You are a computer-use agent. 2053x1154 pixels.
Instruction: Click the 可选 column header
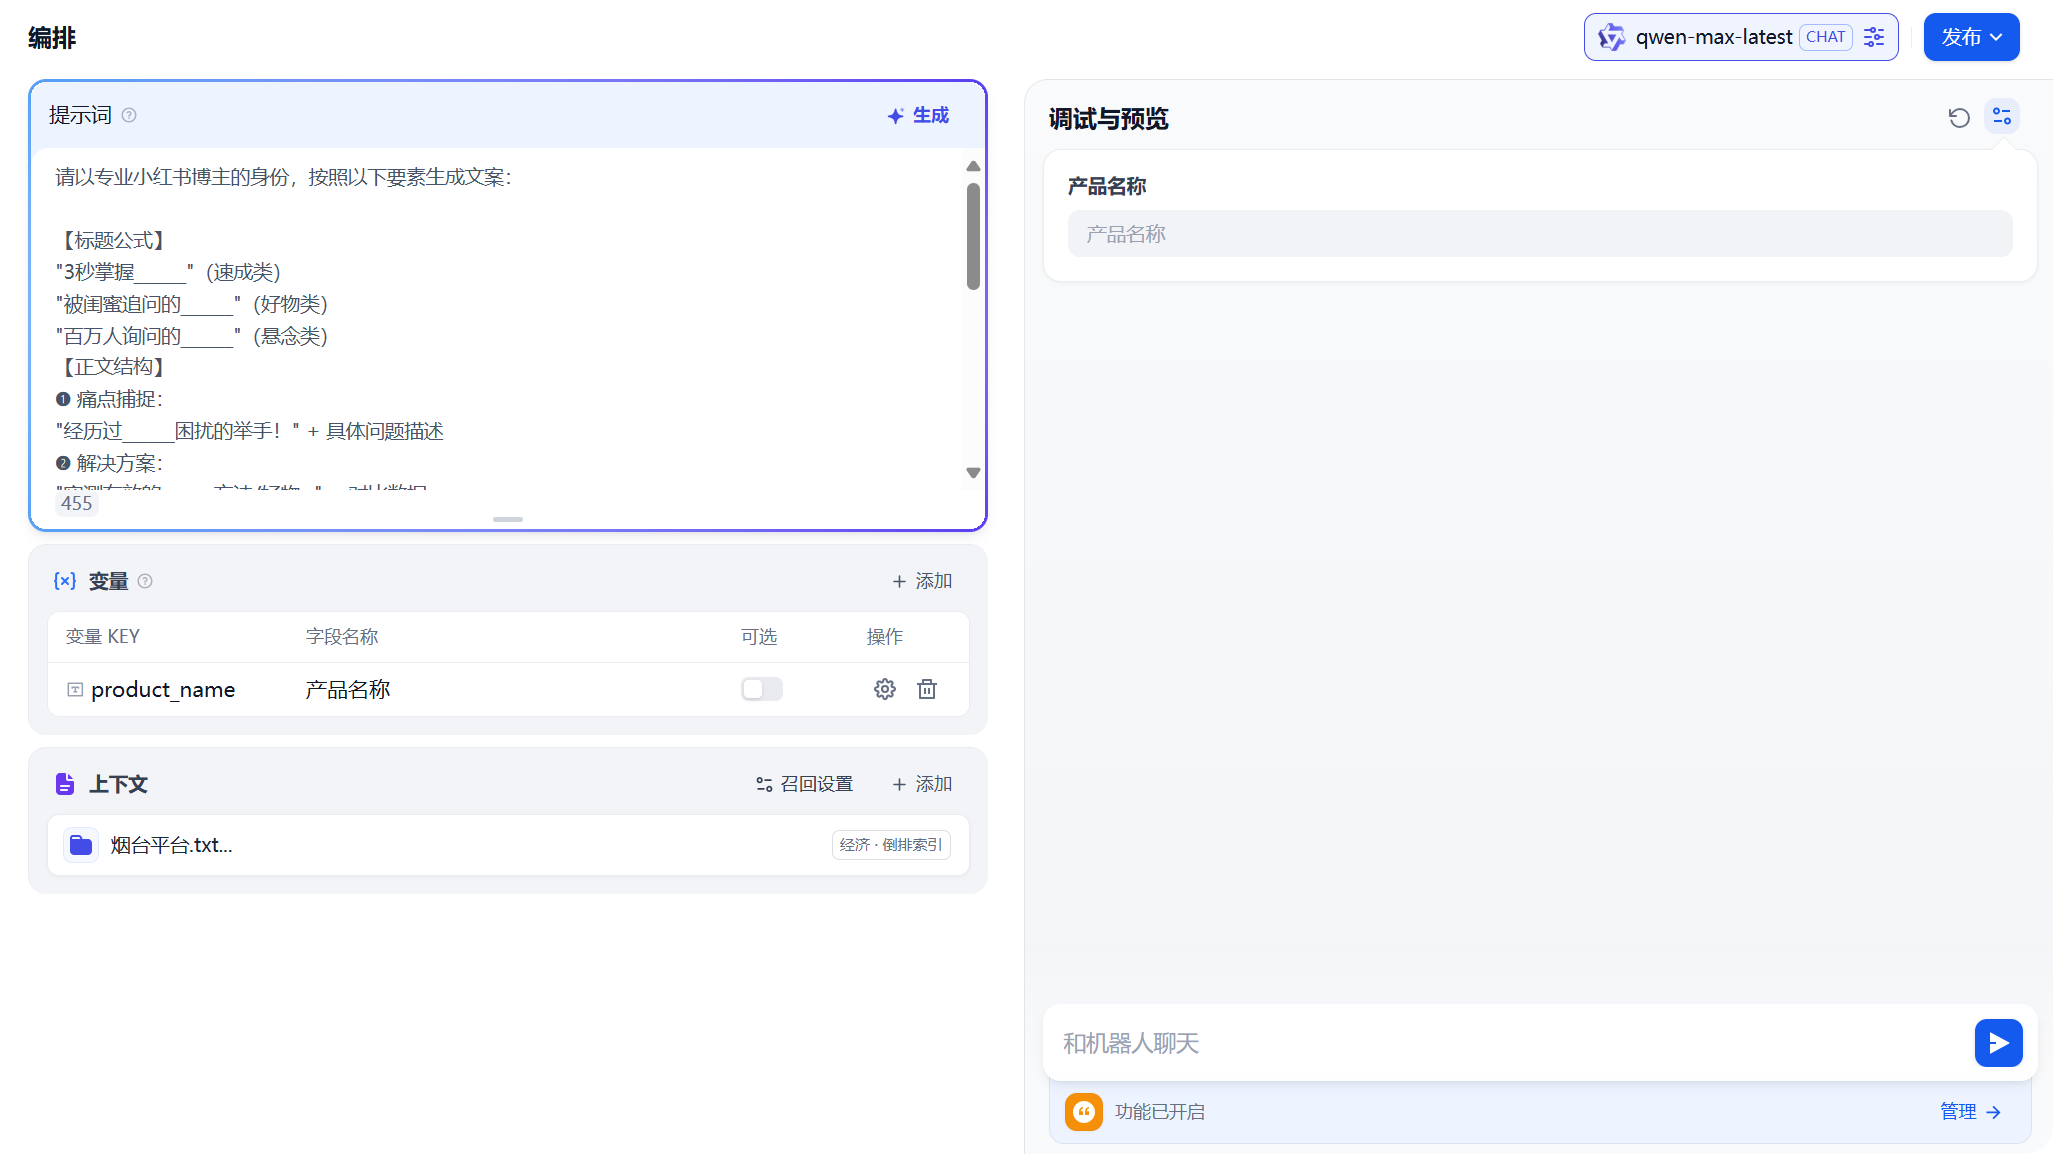click(759, 637)
